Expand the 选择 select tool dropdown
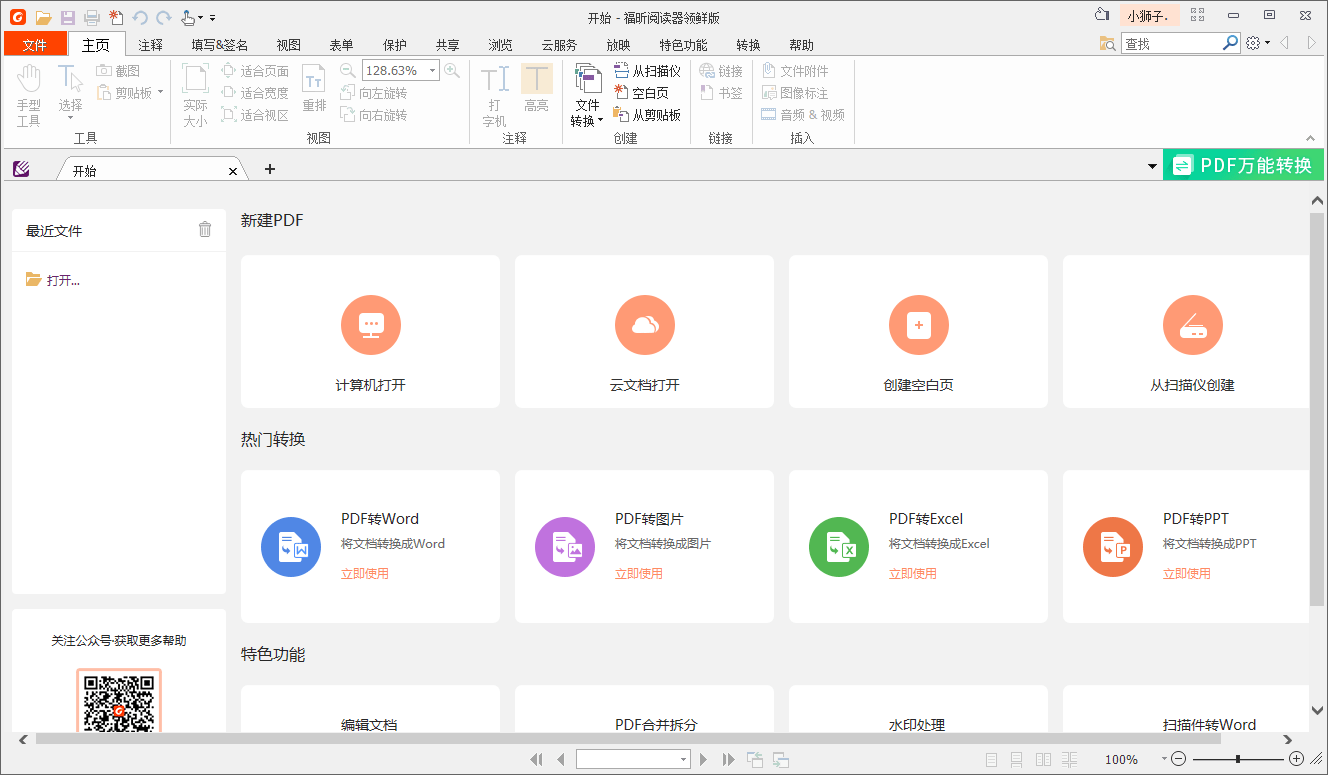The image size is (1328, 775). pos(70,120)
